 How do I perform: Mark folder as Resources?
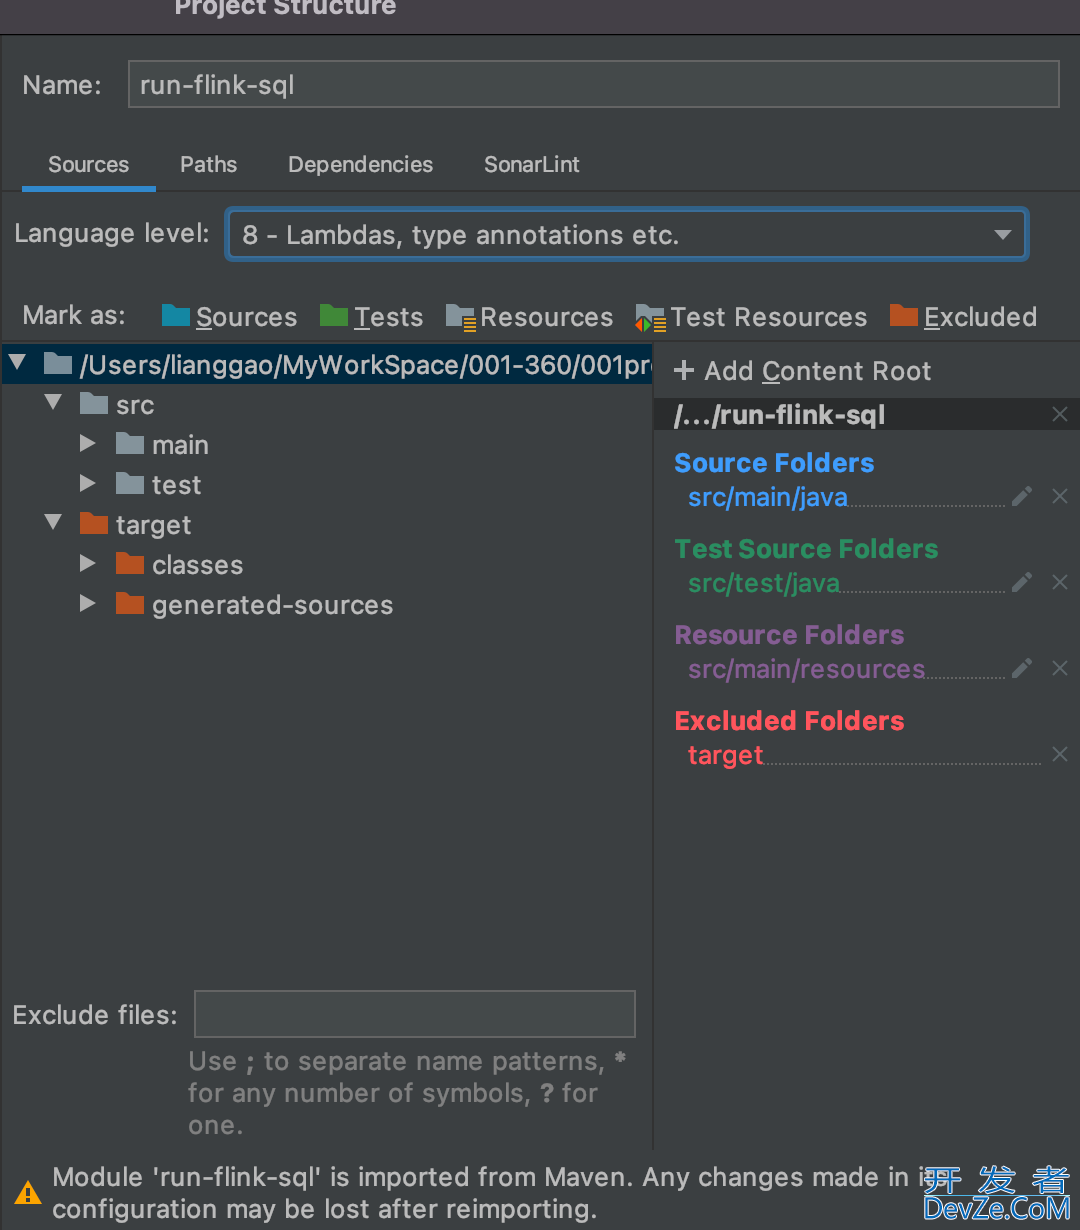coord(529,317)
